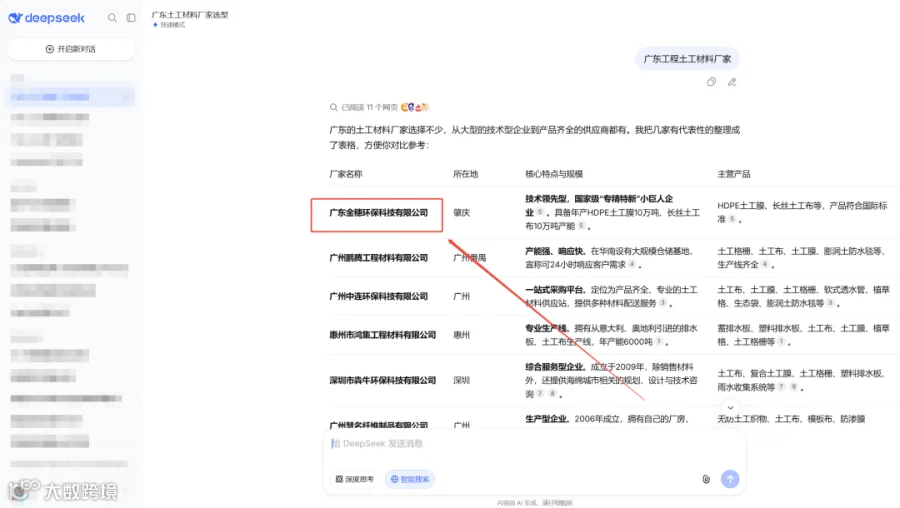Screen dimensions: 900x508
Task: Attach a file with the paperclip icon
Action: (x=706, y=479)
